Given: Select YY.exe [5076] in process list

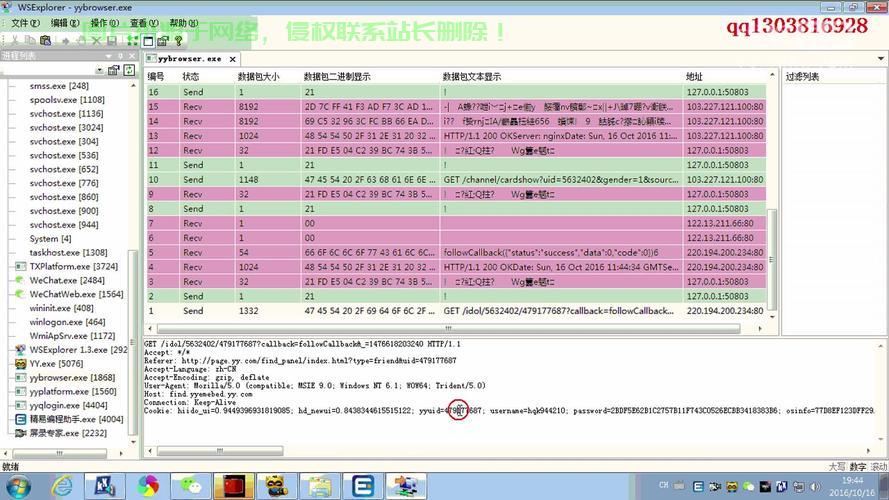Looking at the screenshot, I should tap(56, 364).
